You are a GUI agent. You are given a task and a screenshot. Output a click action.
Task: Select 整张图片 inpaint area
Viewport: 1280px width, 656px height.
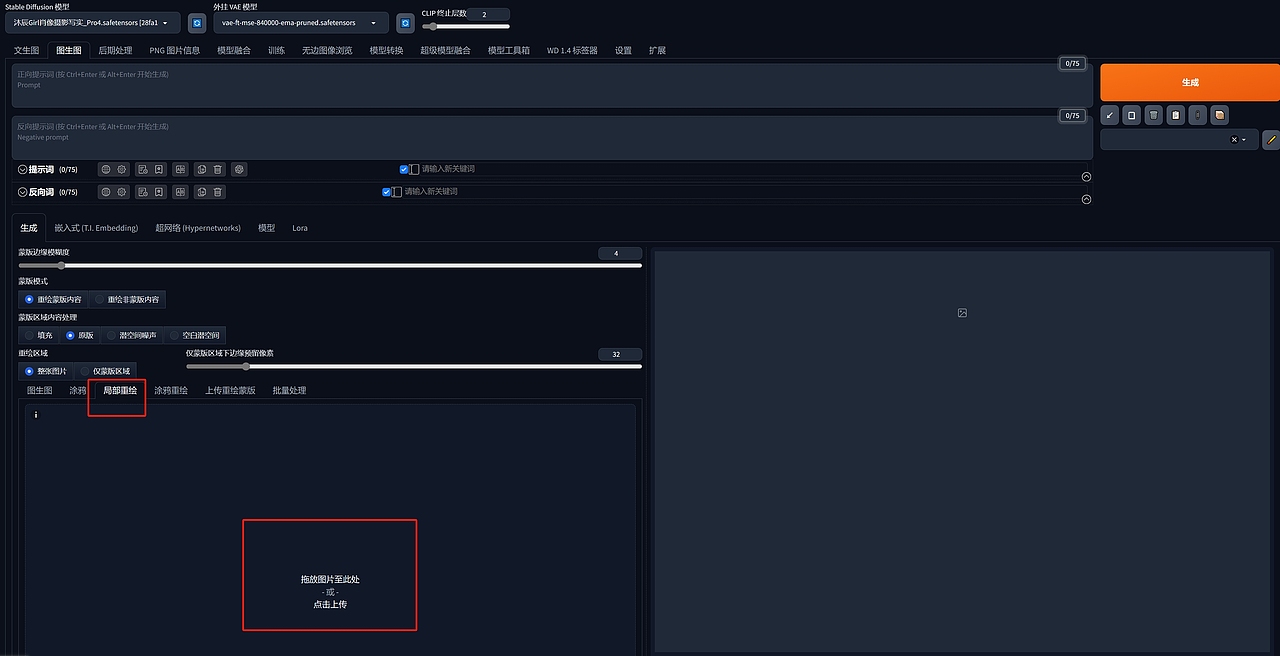coord(46,371)
